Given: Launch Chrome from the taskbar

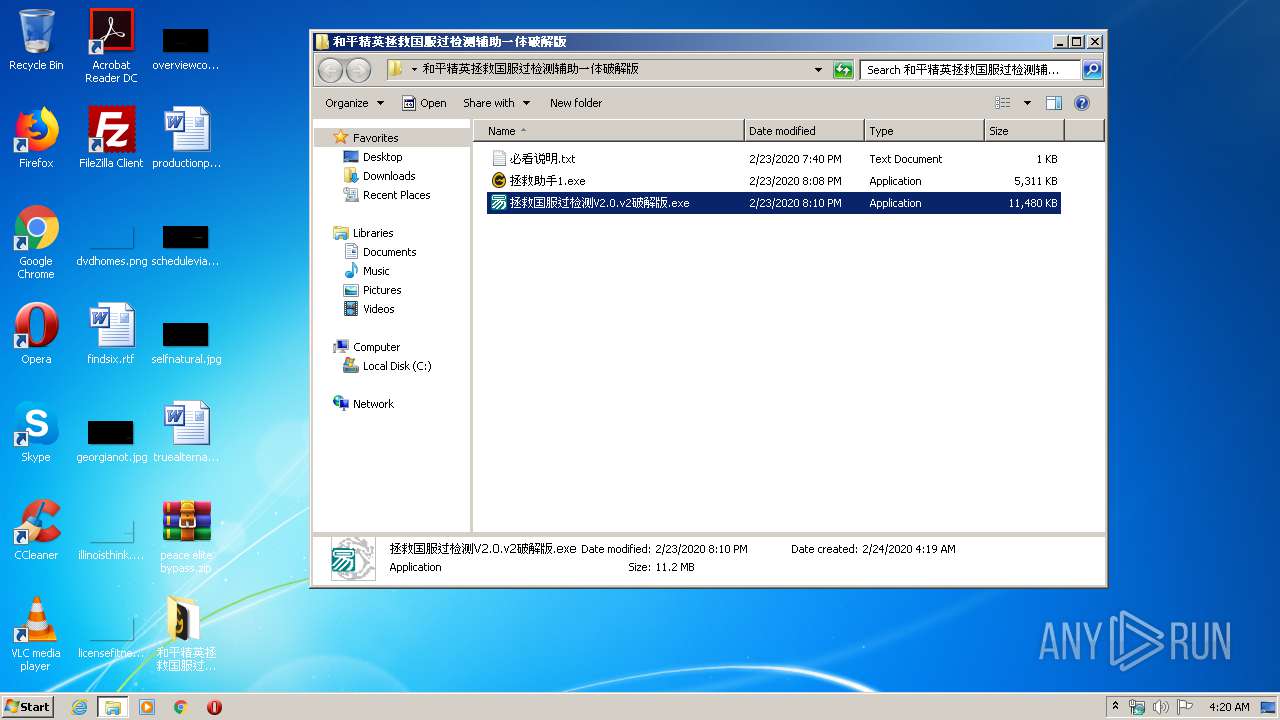Looking at the screenshot, I should pos(181,707).
